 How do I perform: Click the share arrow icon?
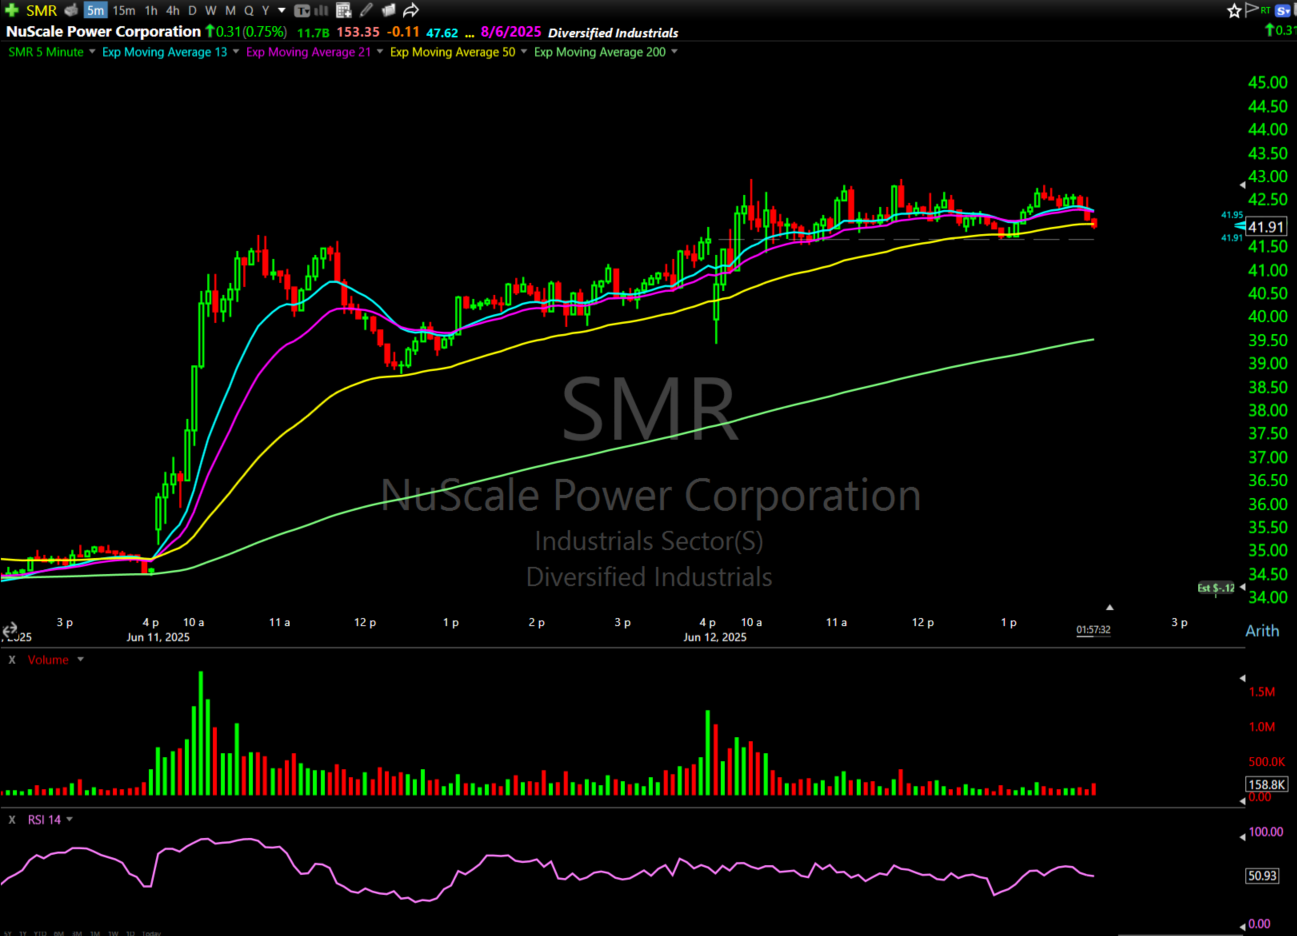tap(411, 10)
